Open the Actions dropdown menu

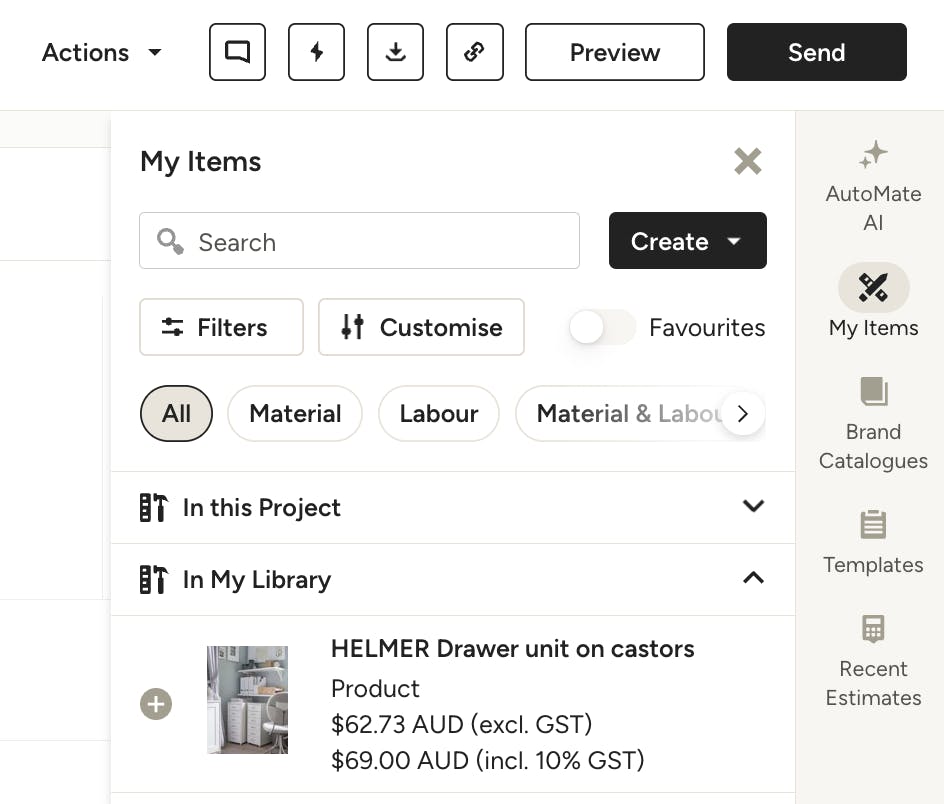(101, 52)
